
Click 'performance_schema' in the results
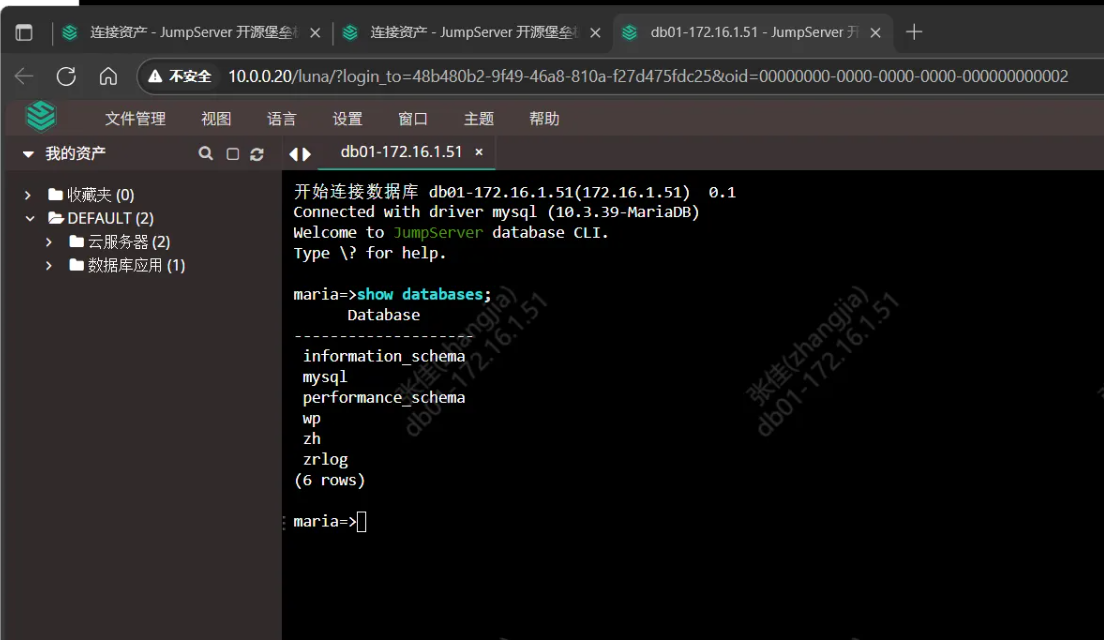[x=384, y=398]
